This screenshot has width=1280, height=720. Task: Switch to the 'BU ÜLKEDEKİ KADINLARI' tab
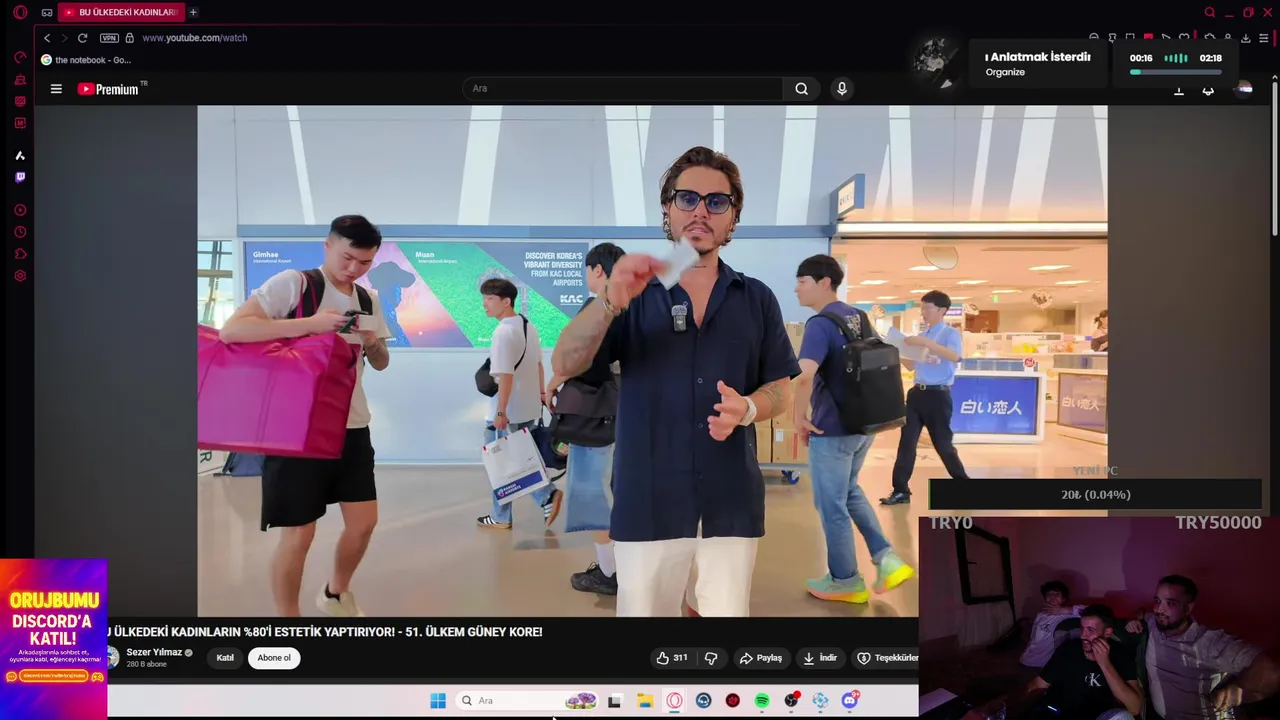coord(121,12)
